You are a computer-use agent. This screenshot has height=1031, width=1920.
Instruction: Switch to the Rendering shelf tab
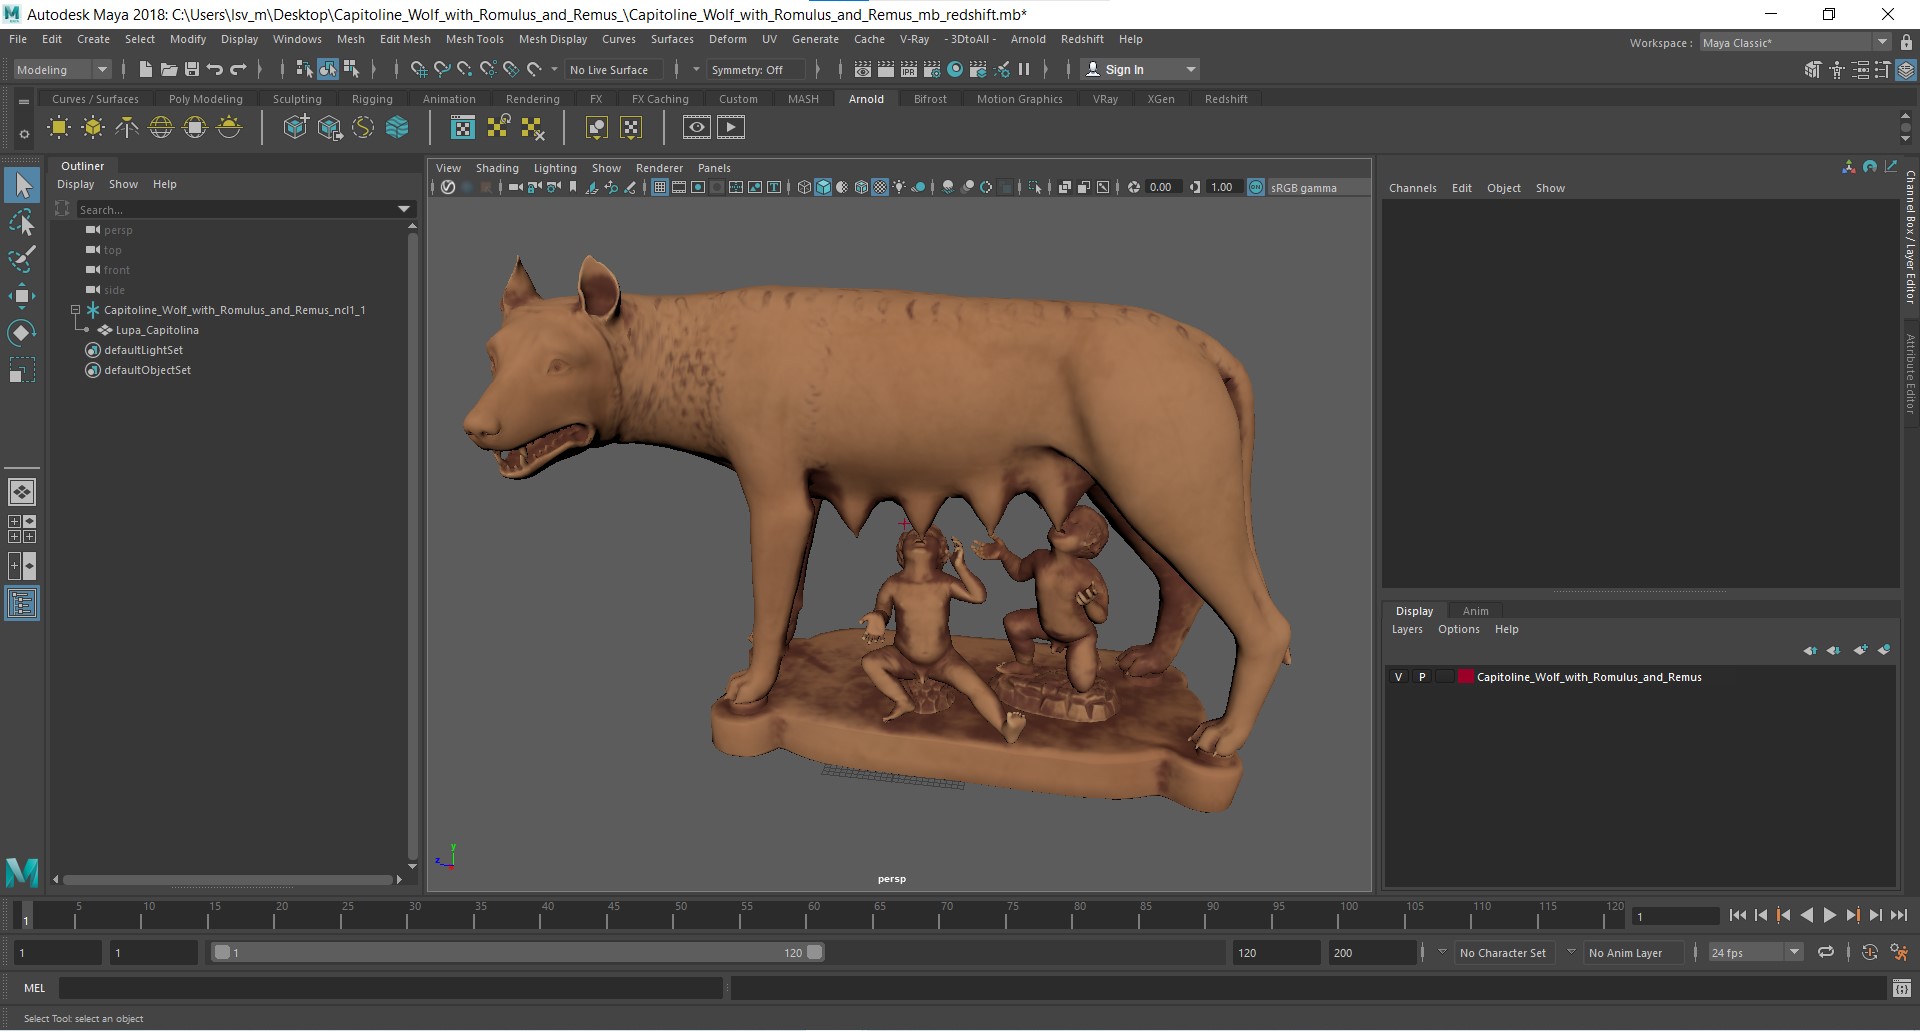tap(532, 99)
